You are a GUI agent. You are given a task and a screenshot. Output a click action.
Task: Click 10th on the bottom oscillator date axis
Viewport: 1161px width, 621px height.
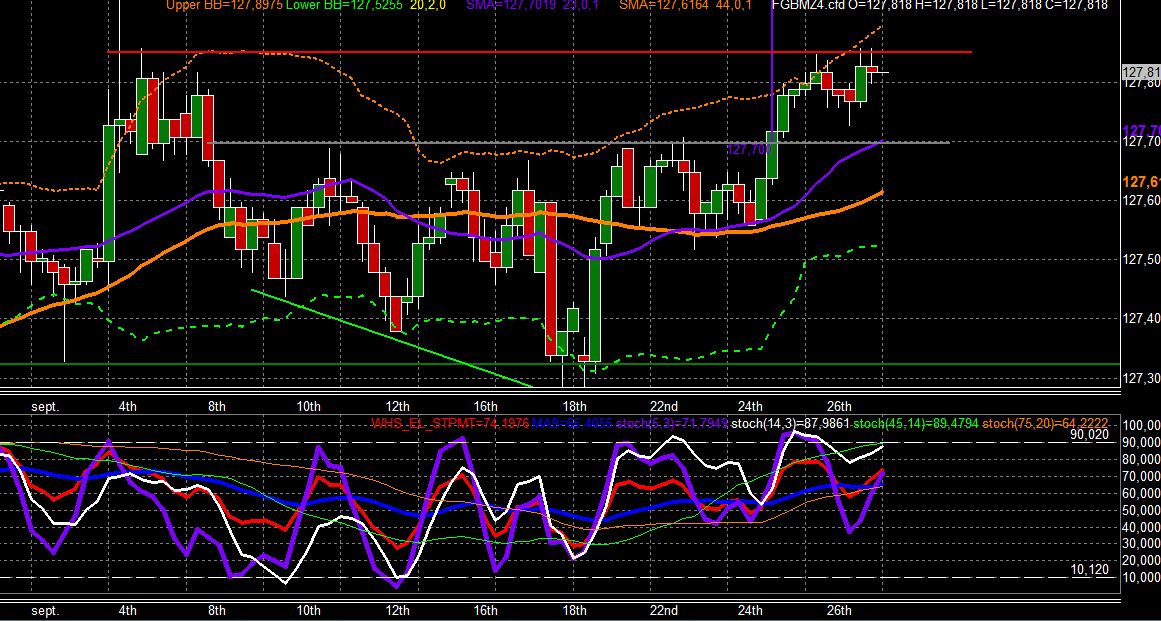point(308,611)
